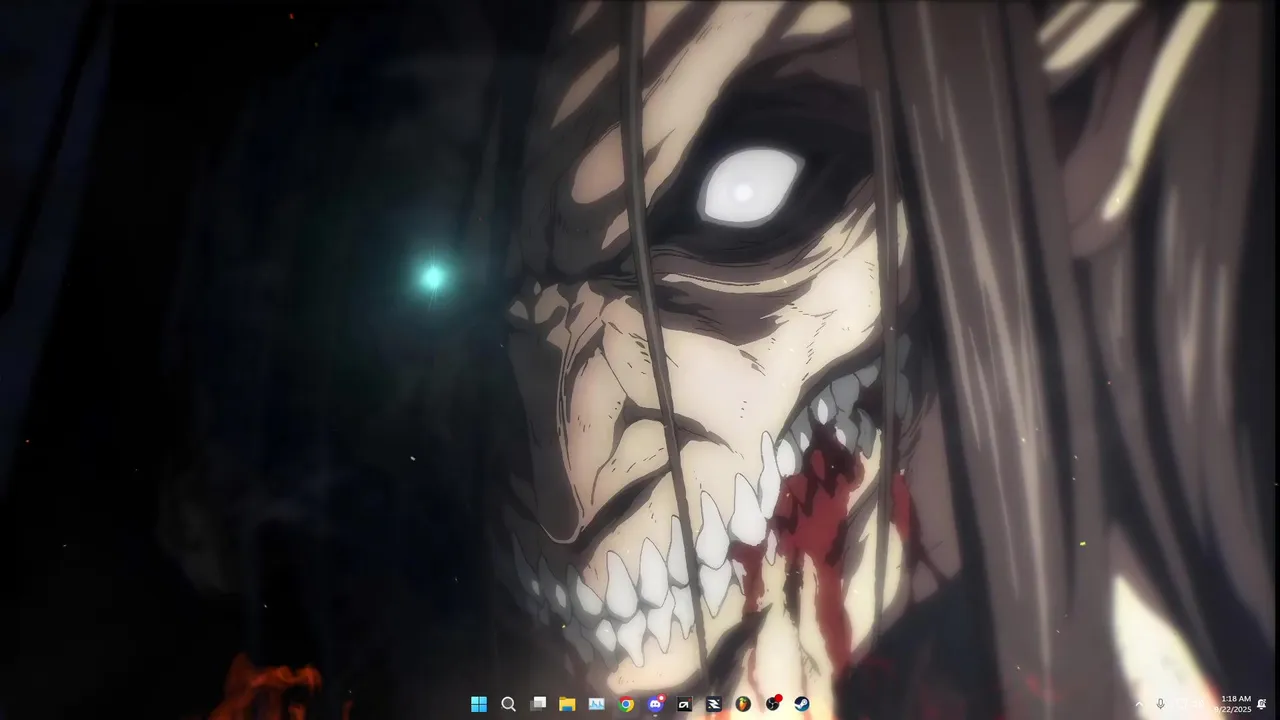Open notifications bell in tray
1280x720 pixels.
(x=1262, y=704)
